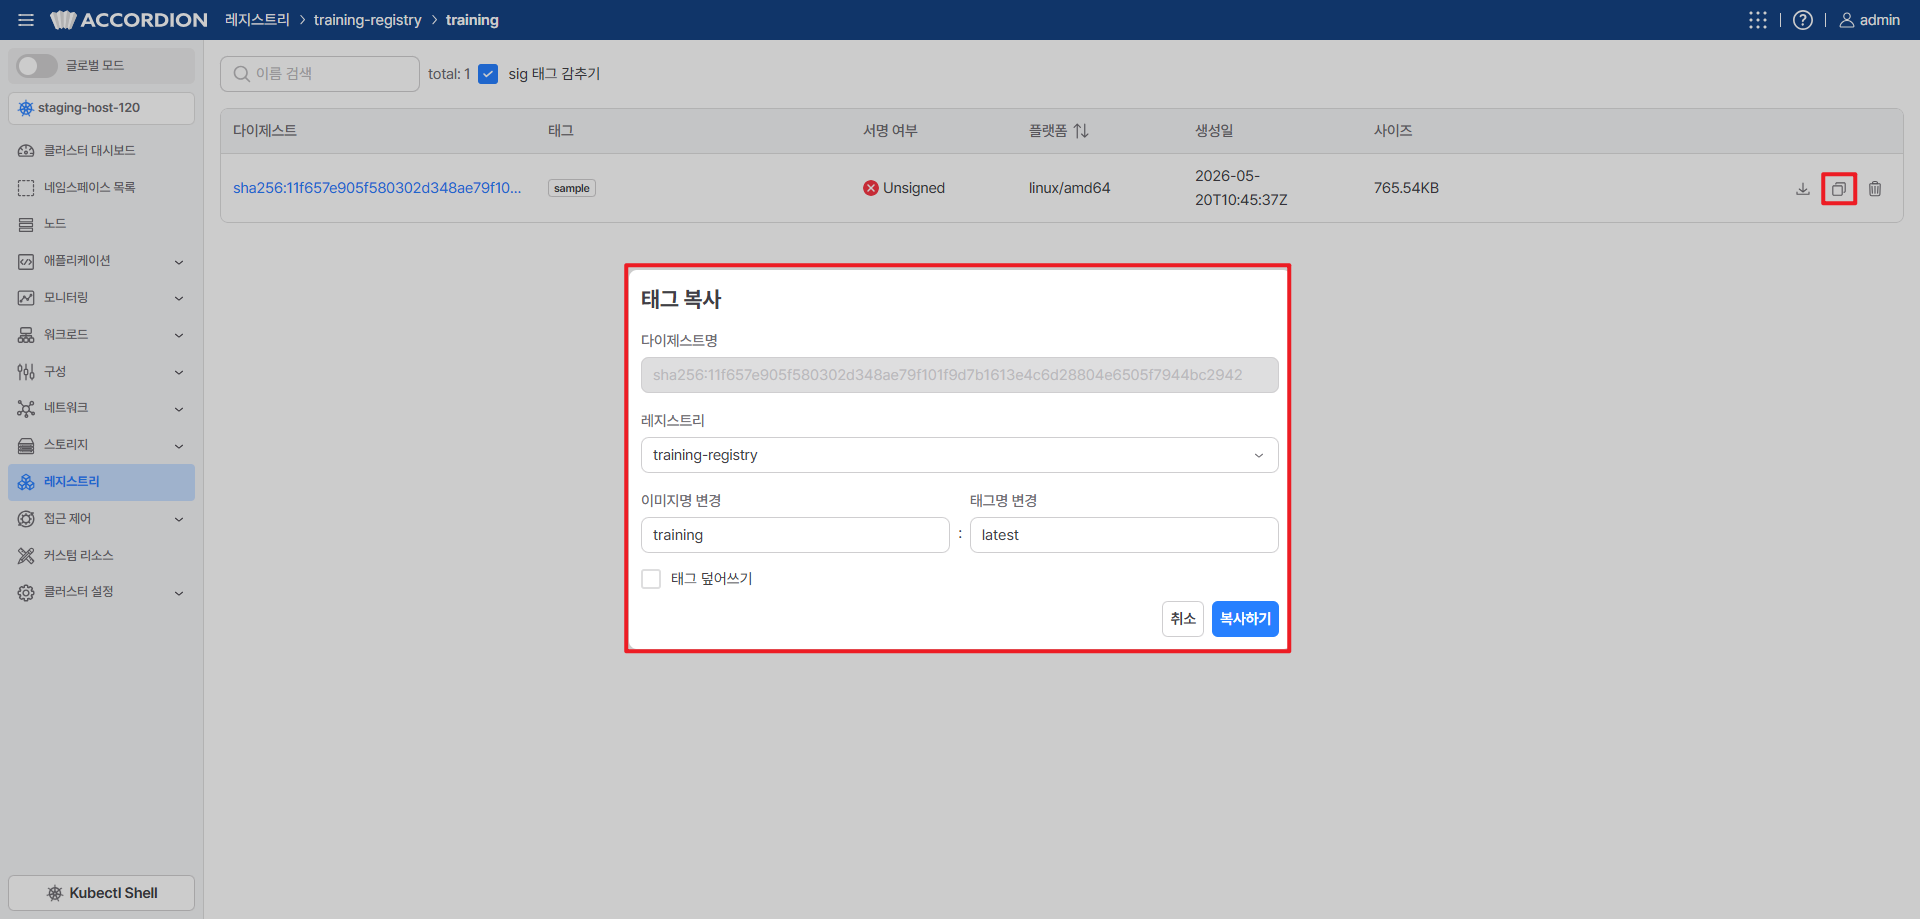Click the tag name field containing latest

(1124, 535)
